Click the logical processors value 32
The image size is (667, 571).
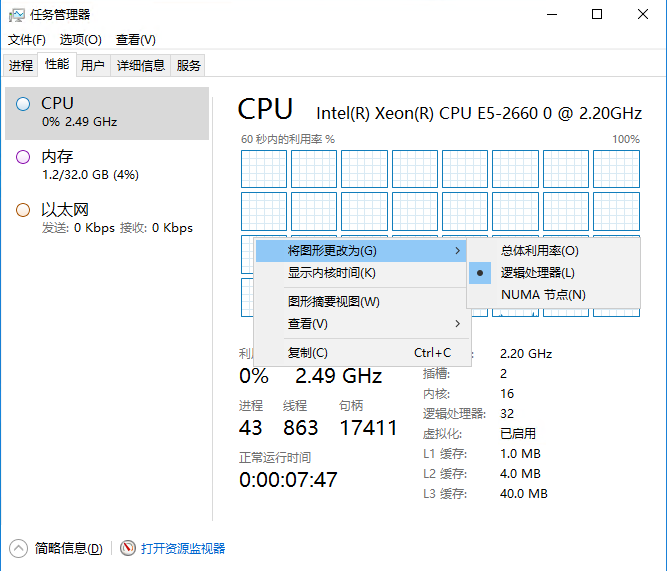click(507, 414)
